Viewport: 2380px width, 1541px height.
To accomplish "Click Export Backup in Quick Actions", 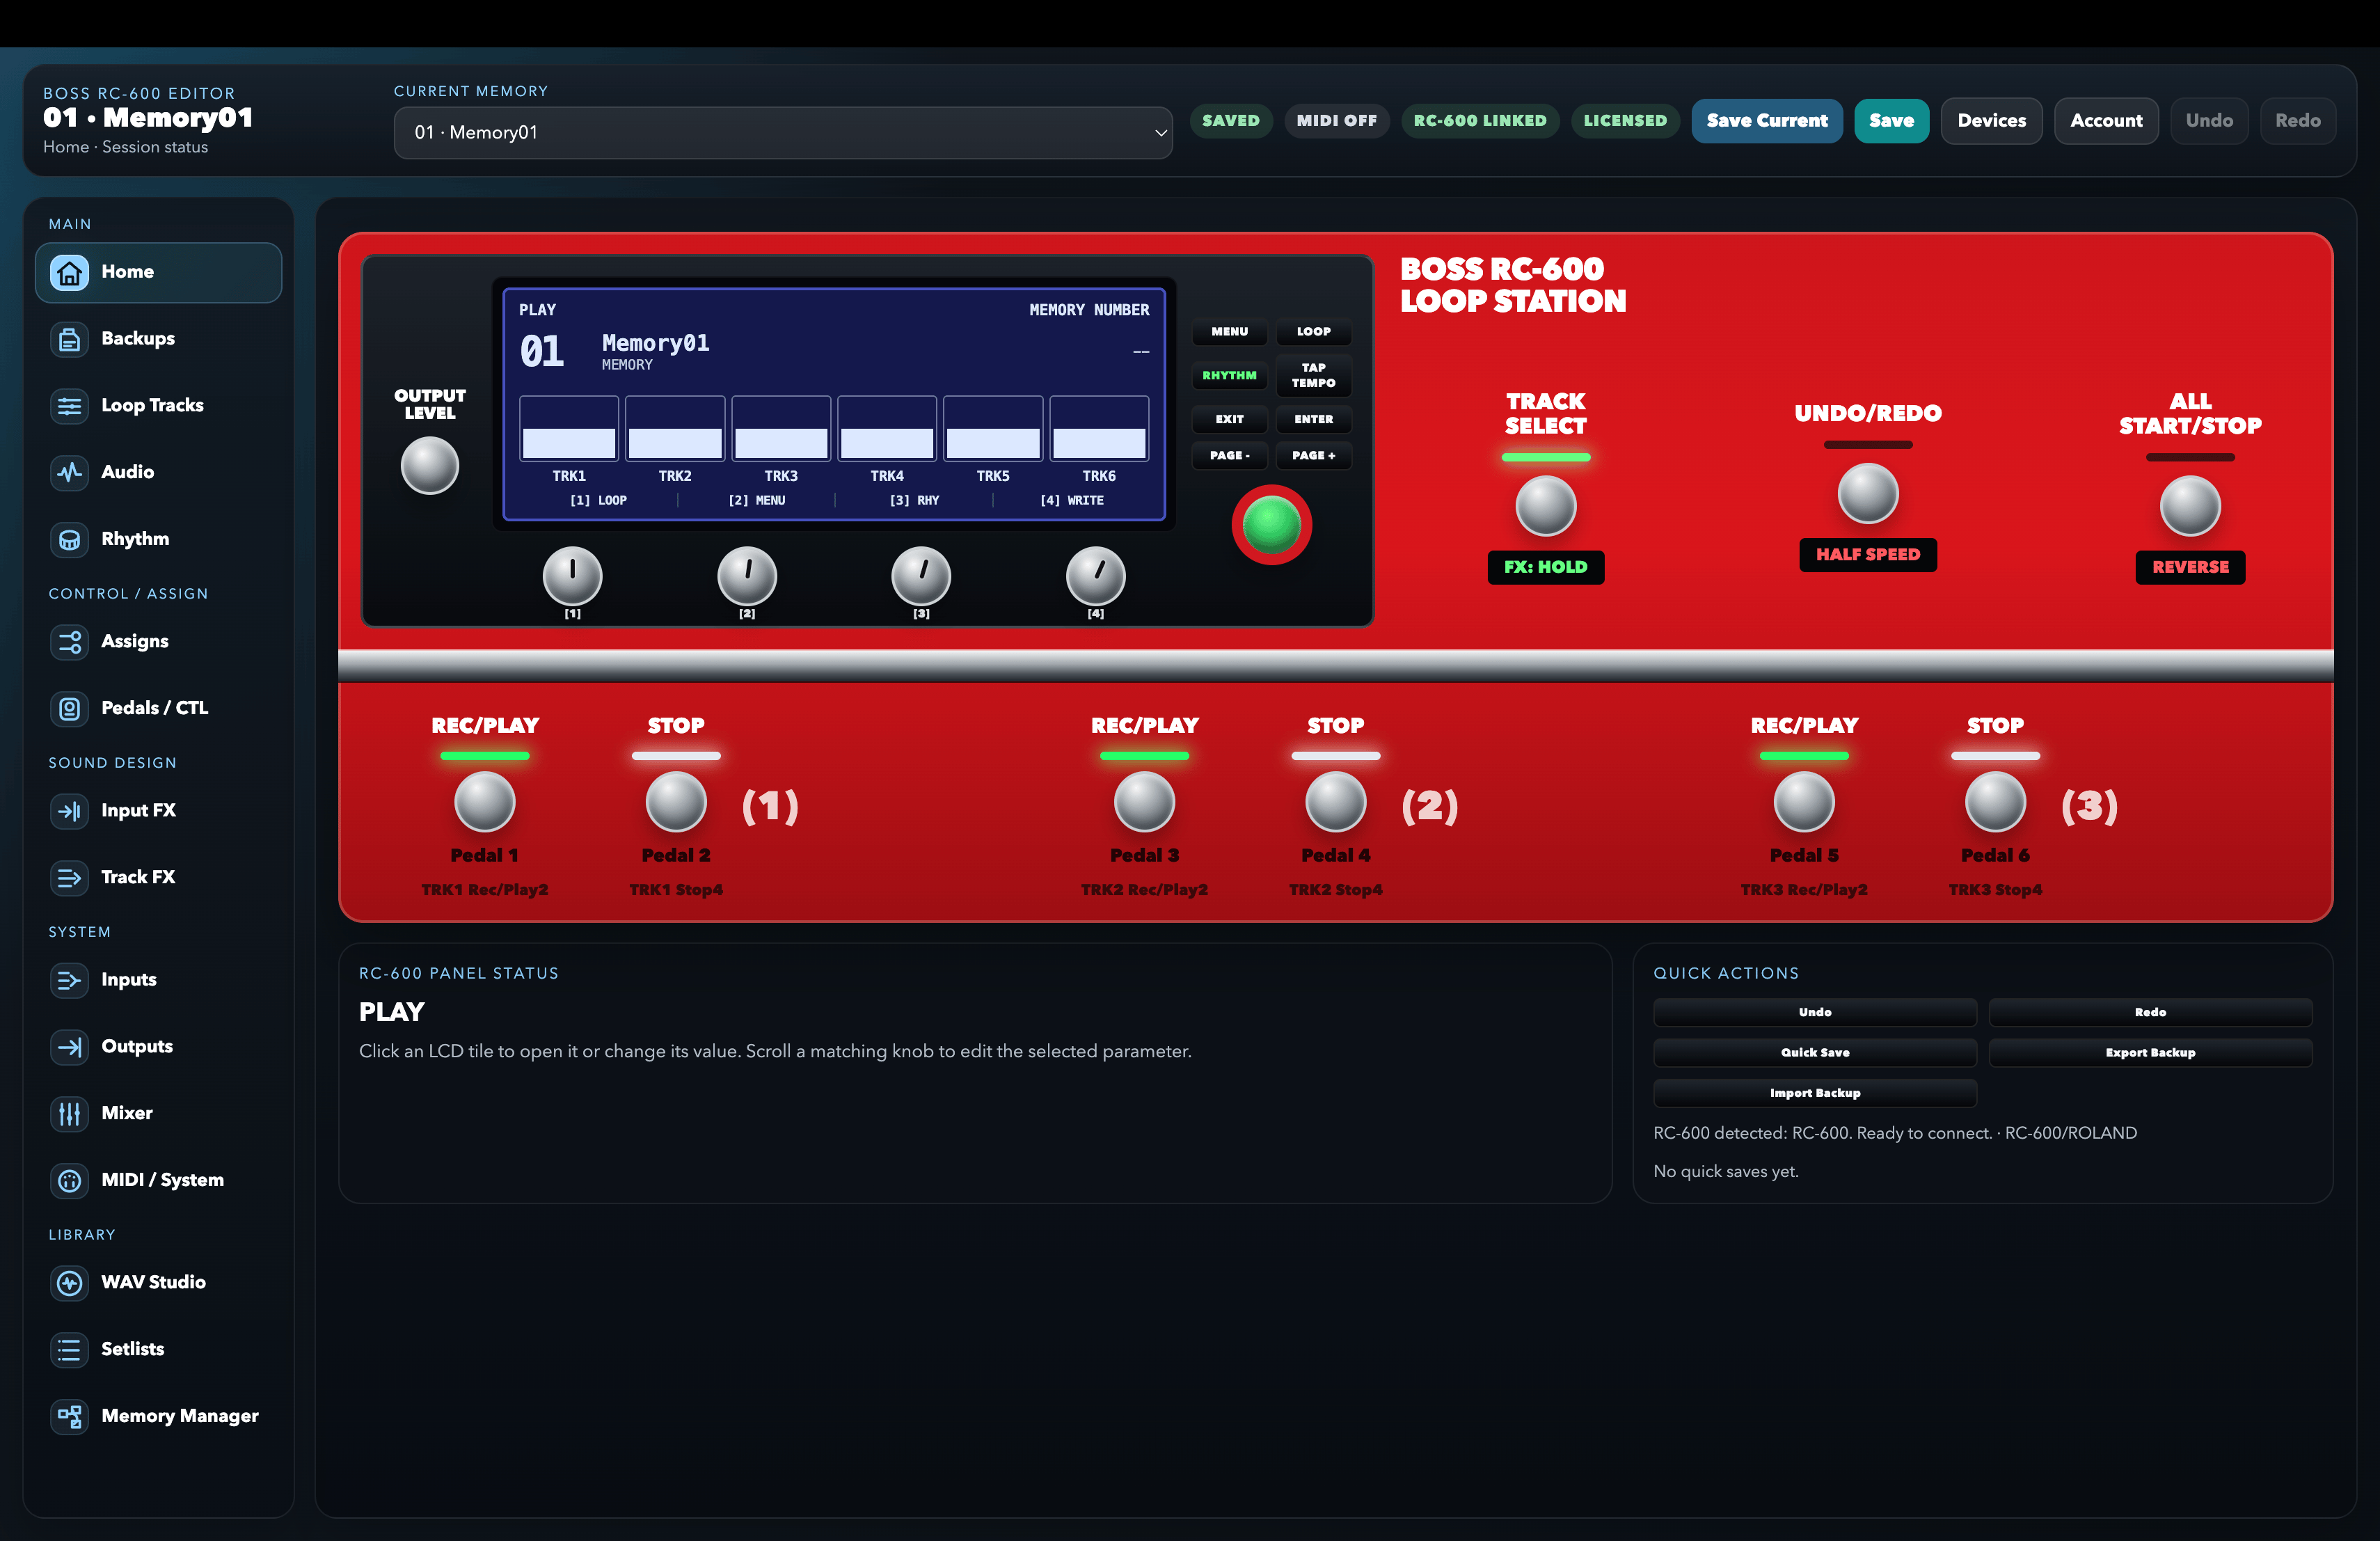I will pyautogui.click(x=2150, y=1052).
